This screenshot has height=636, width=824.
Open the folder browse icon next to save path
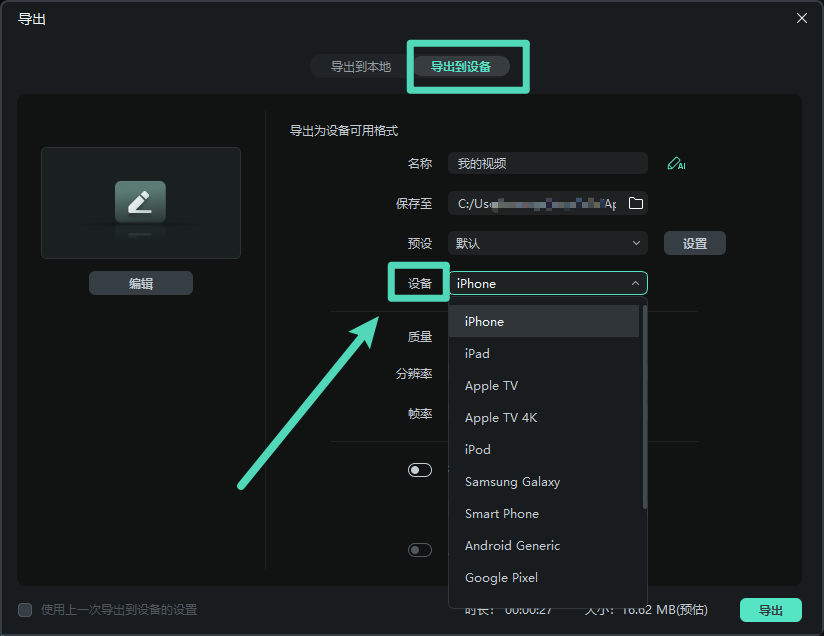pos(637,203)
